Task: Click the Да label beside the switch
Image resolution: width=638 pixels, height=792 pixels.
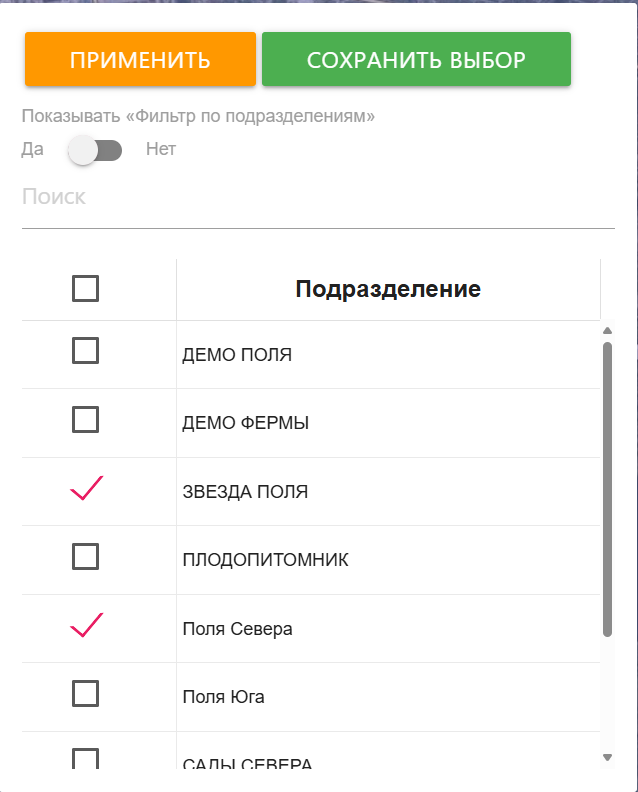Action: 32,150
